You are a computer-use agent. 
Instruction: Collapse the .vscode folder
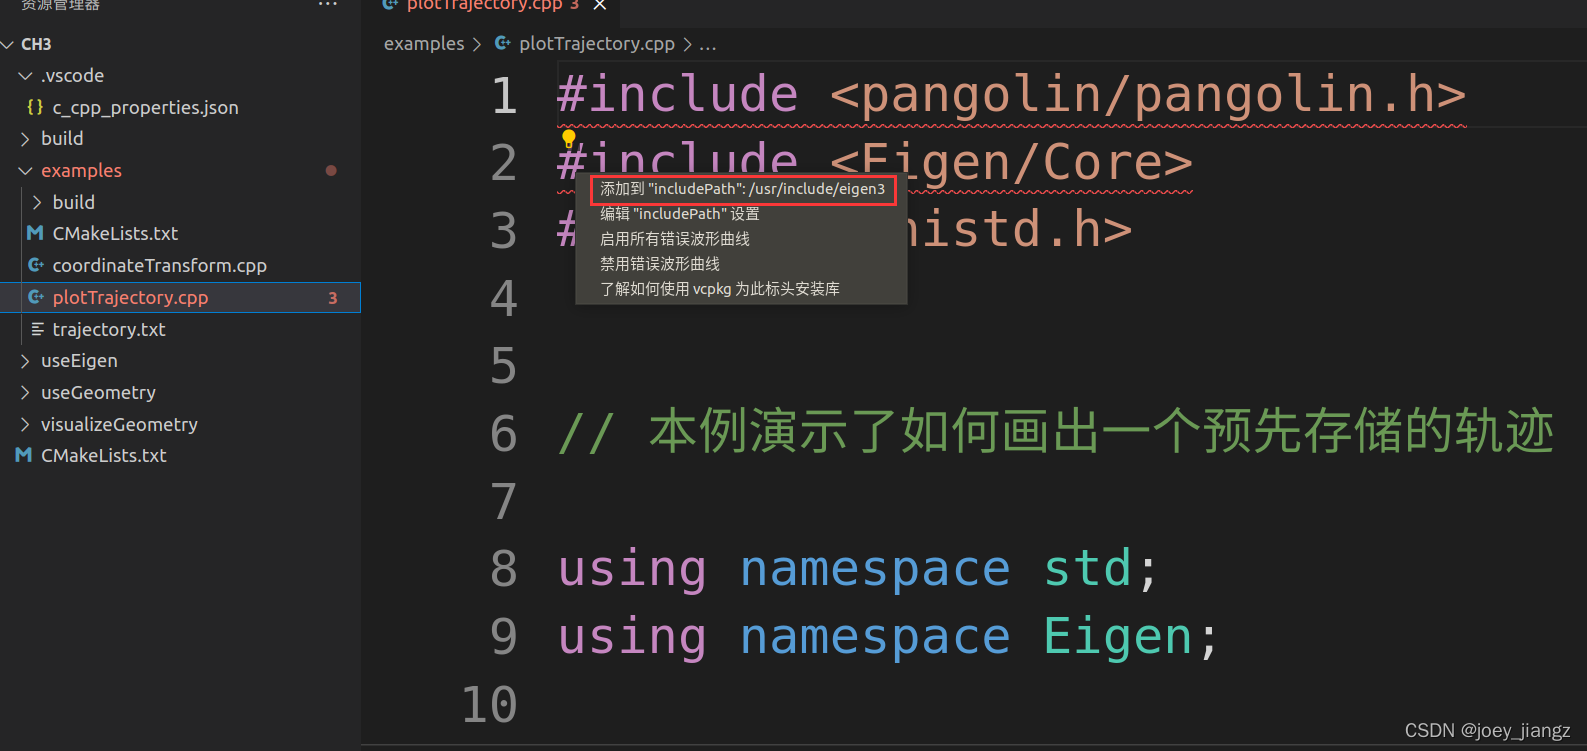point(26,76)
